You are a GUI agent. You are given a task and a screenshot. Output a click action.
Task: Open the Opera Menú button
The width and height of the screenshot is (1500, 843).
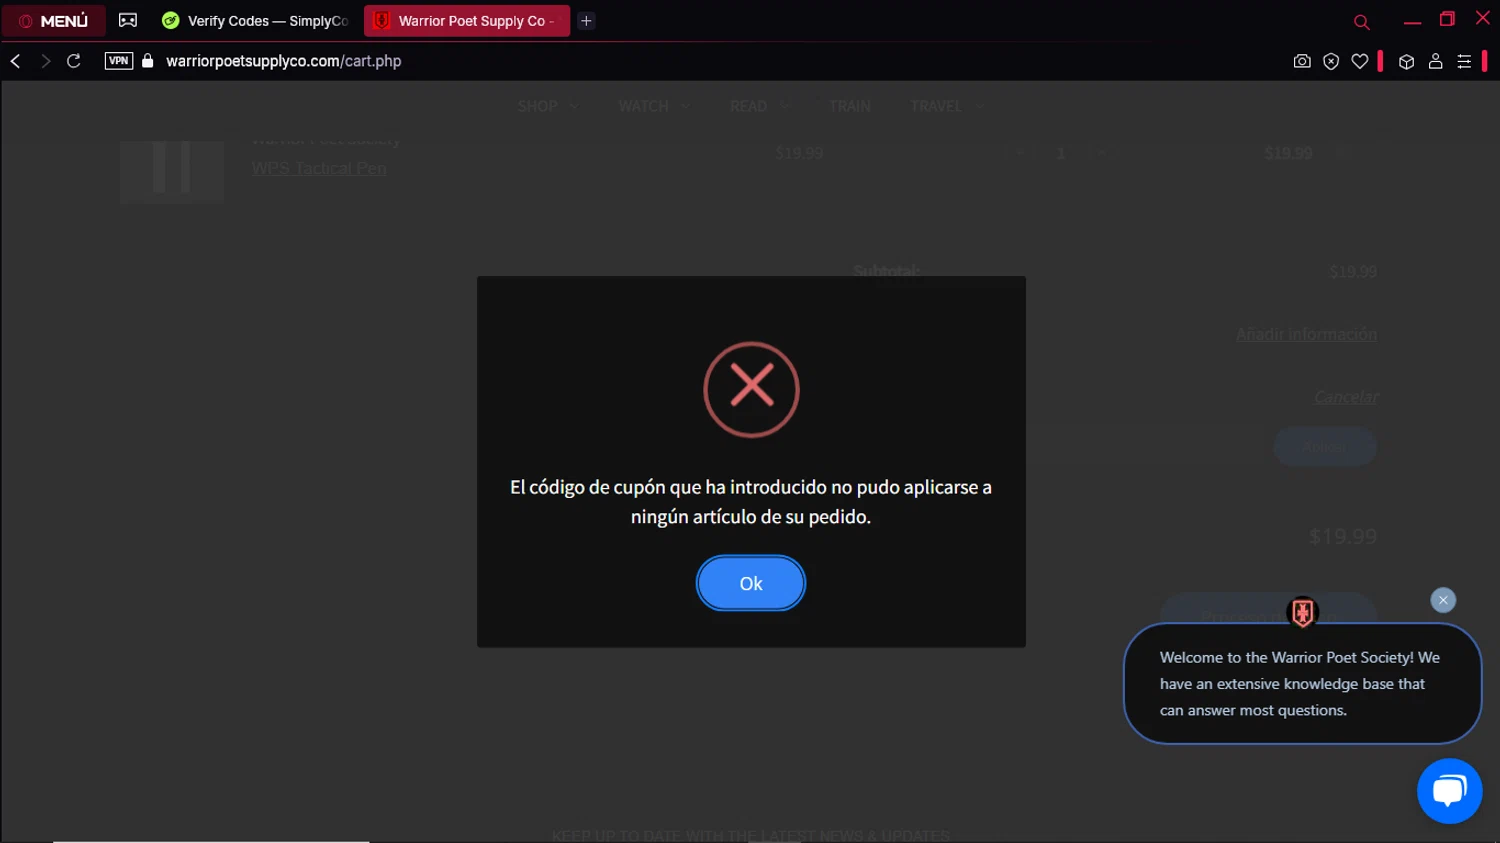pyautogui.click(x=54, y=21)
